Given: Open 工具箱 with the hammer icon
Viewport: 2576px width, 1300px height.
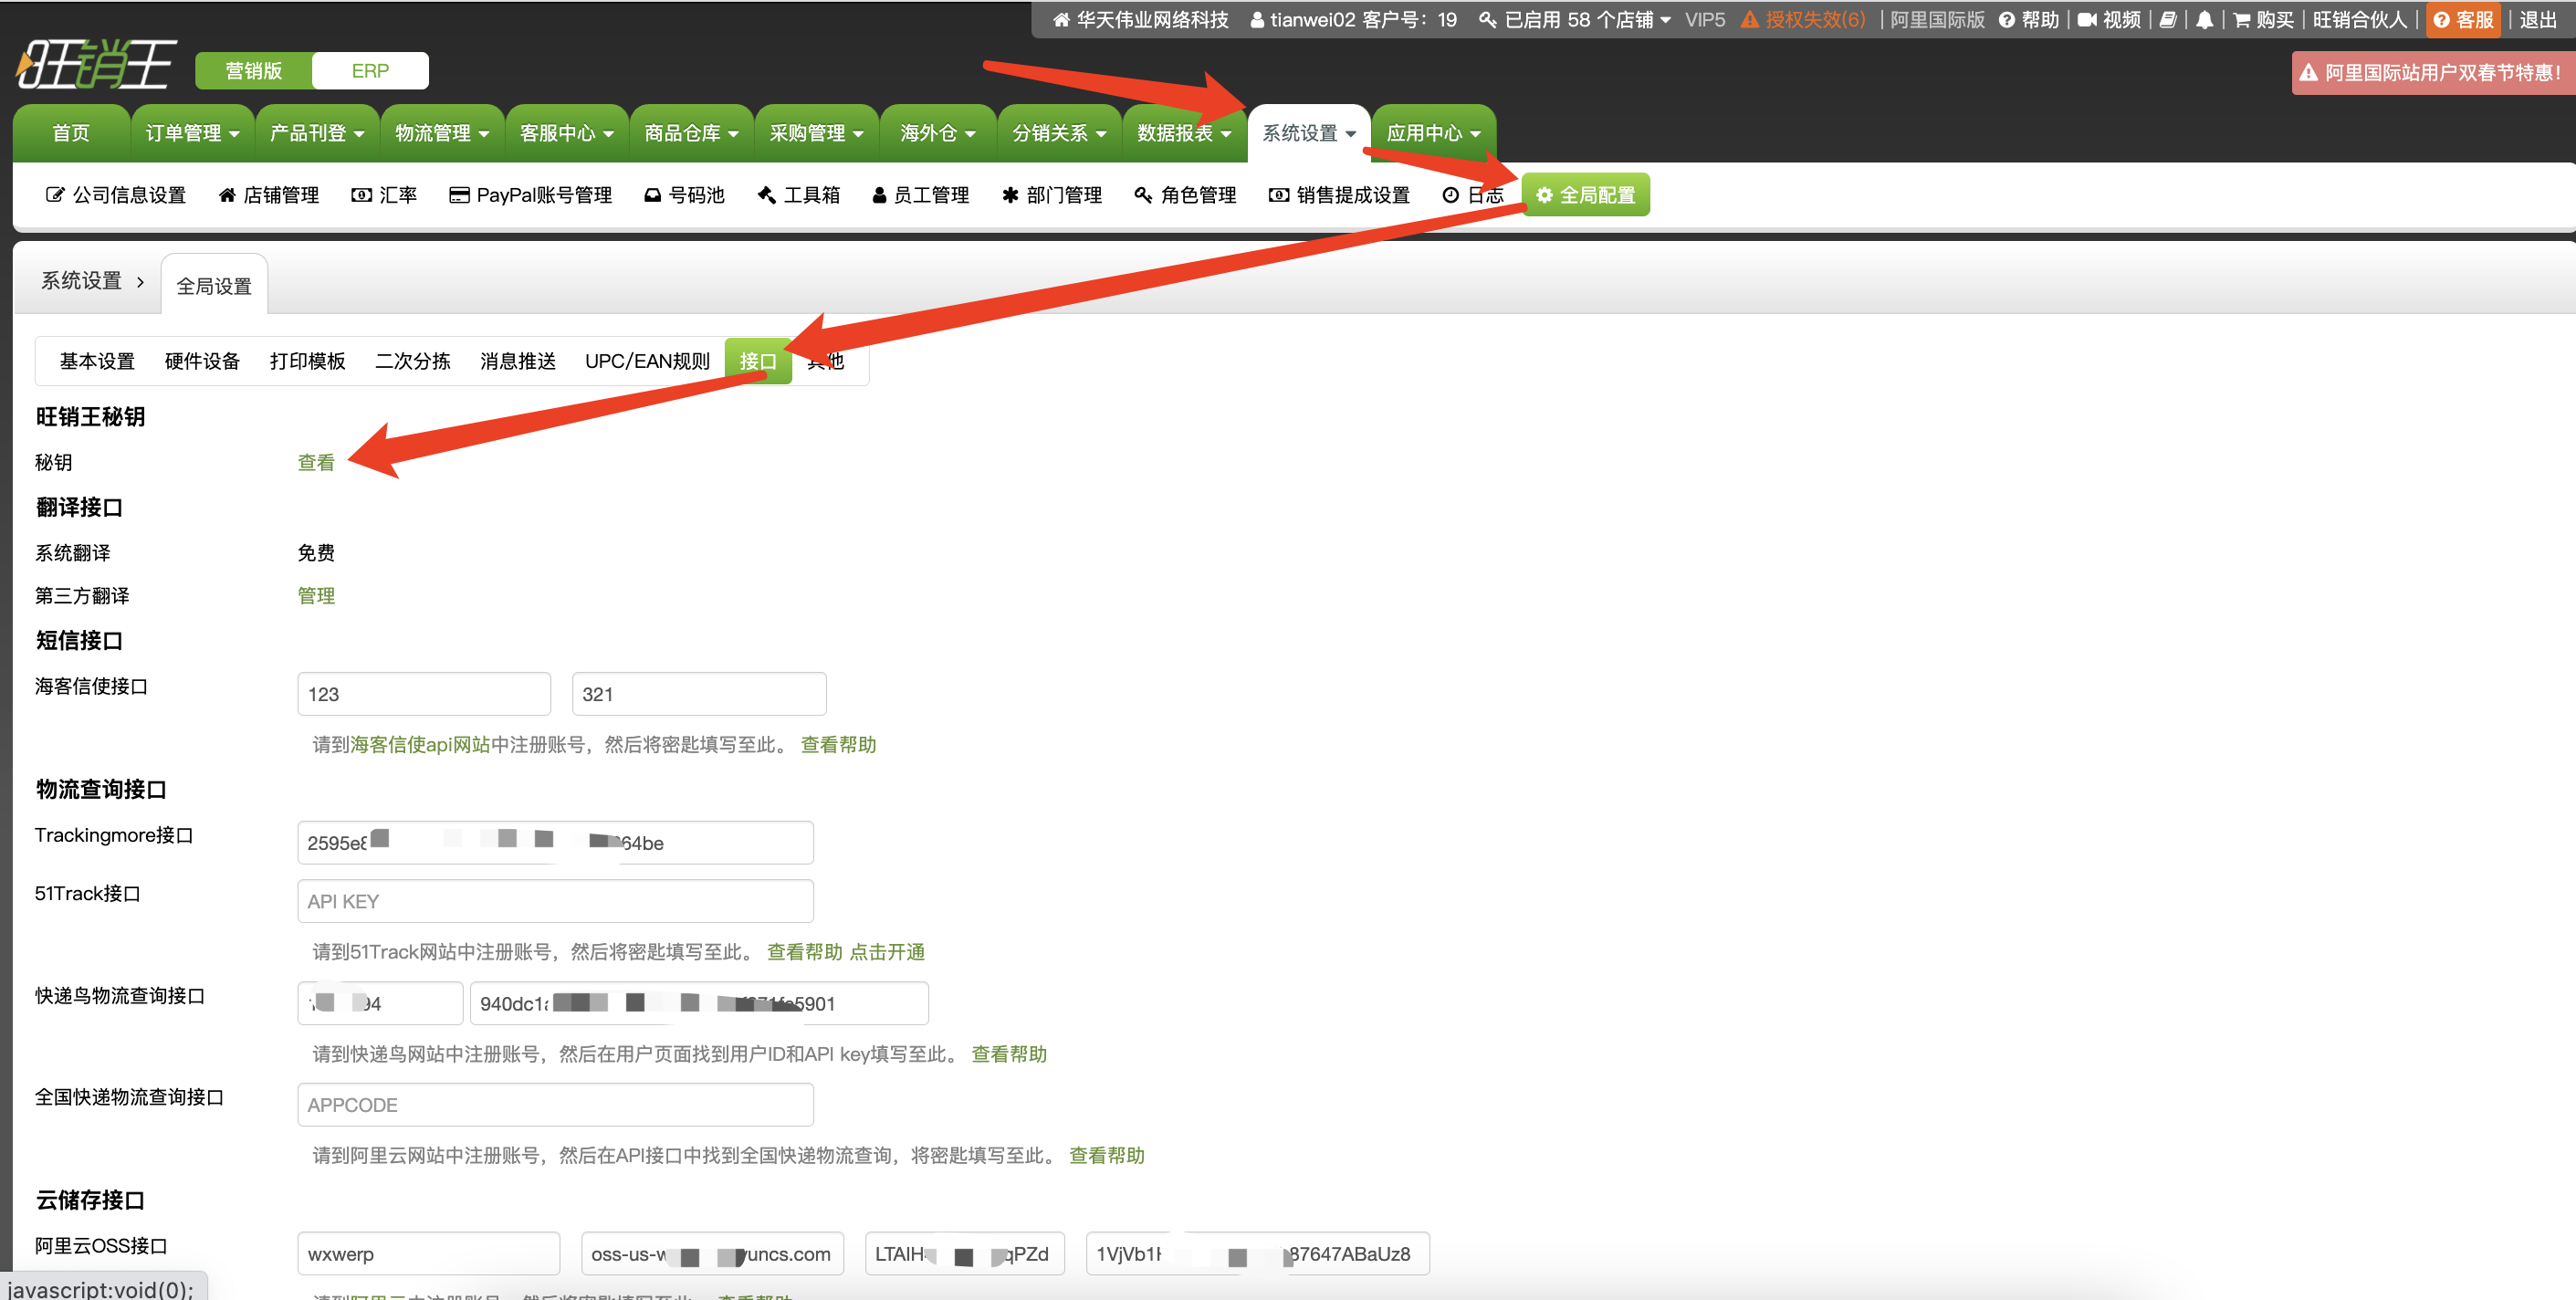Looking at the screenshot, I should click(x=799, y=195).
